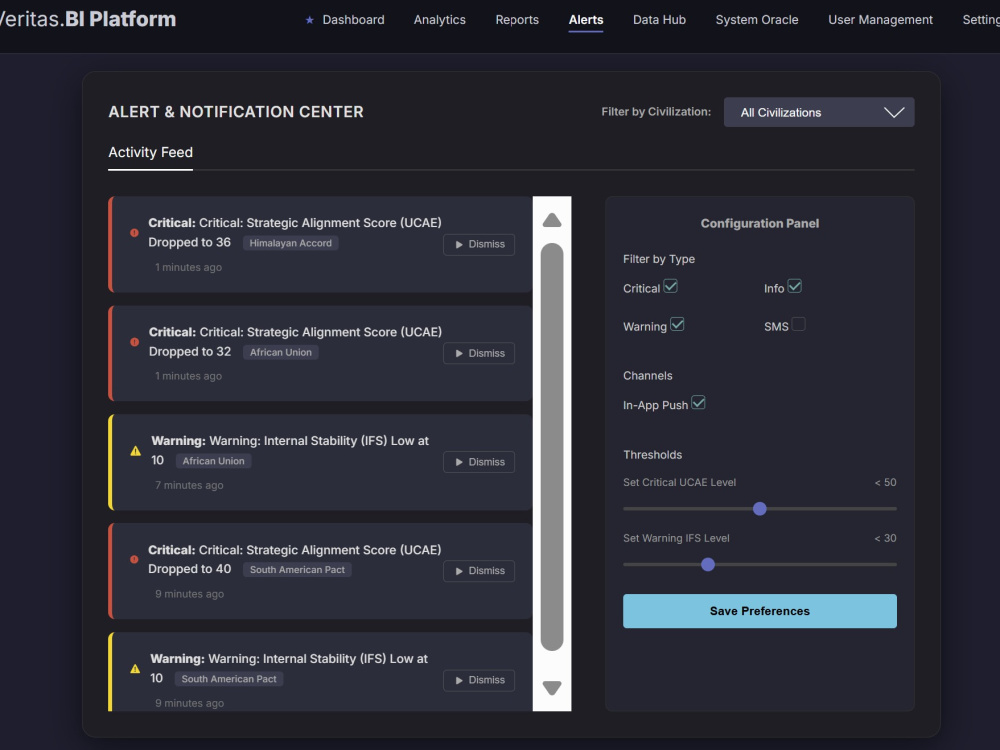
Task: Open User Management section
Action: [x=880, y=20]
